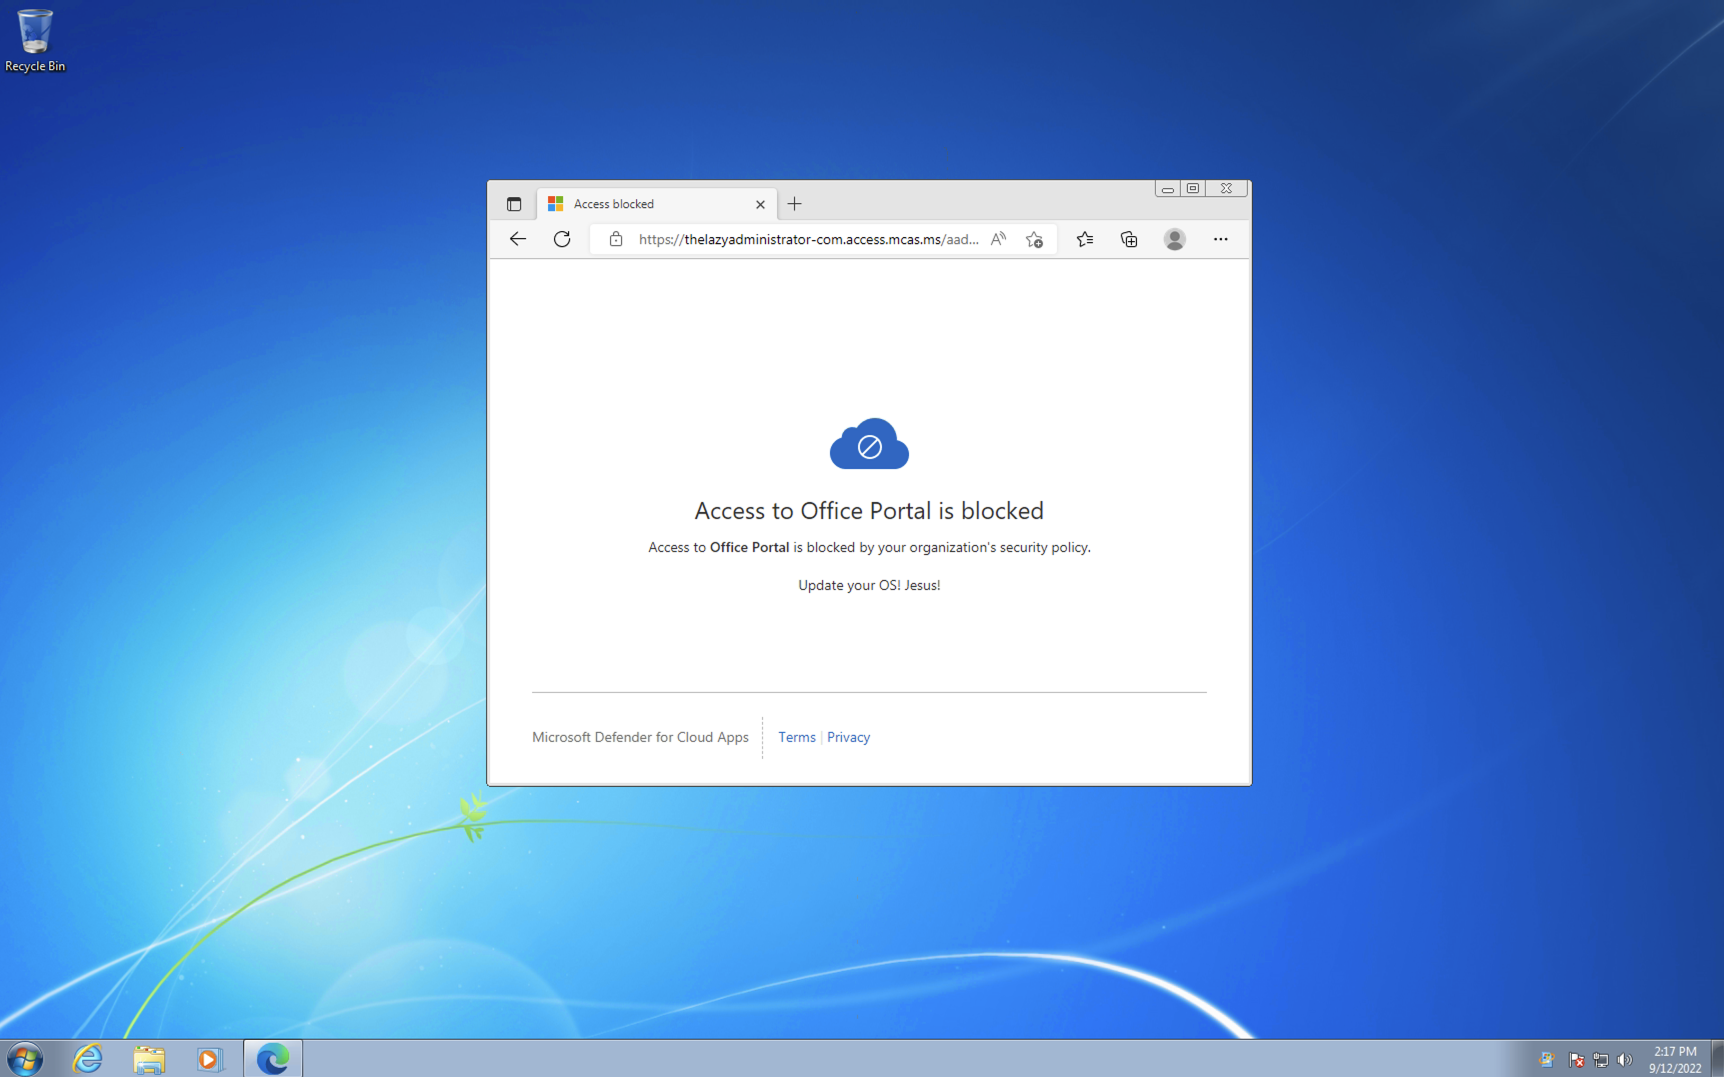
Task: Maximize the Edge window
Action: click(1193, 188)
